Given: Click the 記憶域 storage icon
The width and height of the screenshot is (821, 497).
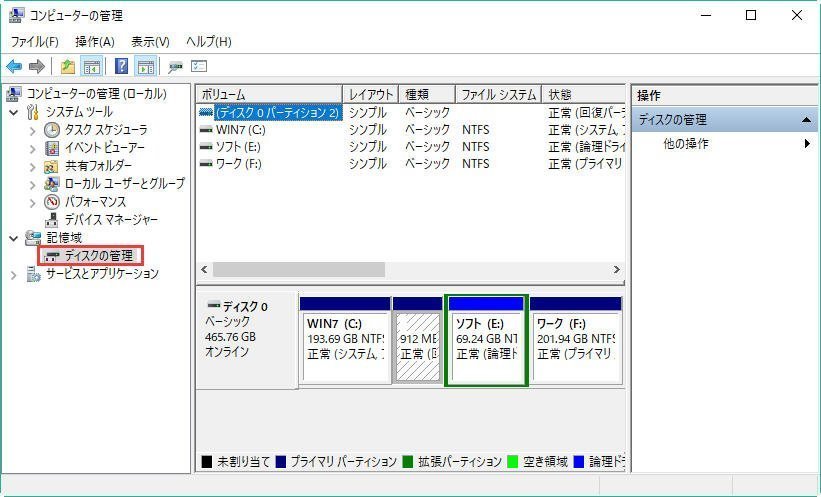Looking at the screenshot, I should (x=33, y=238).
